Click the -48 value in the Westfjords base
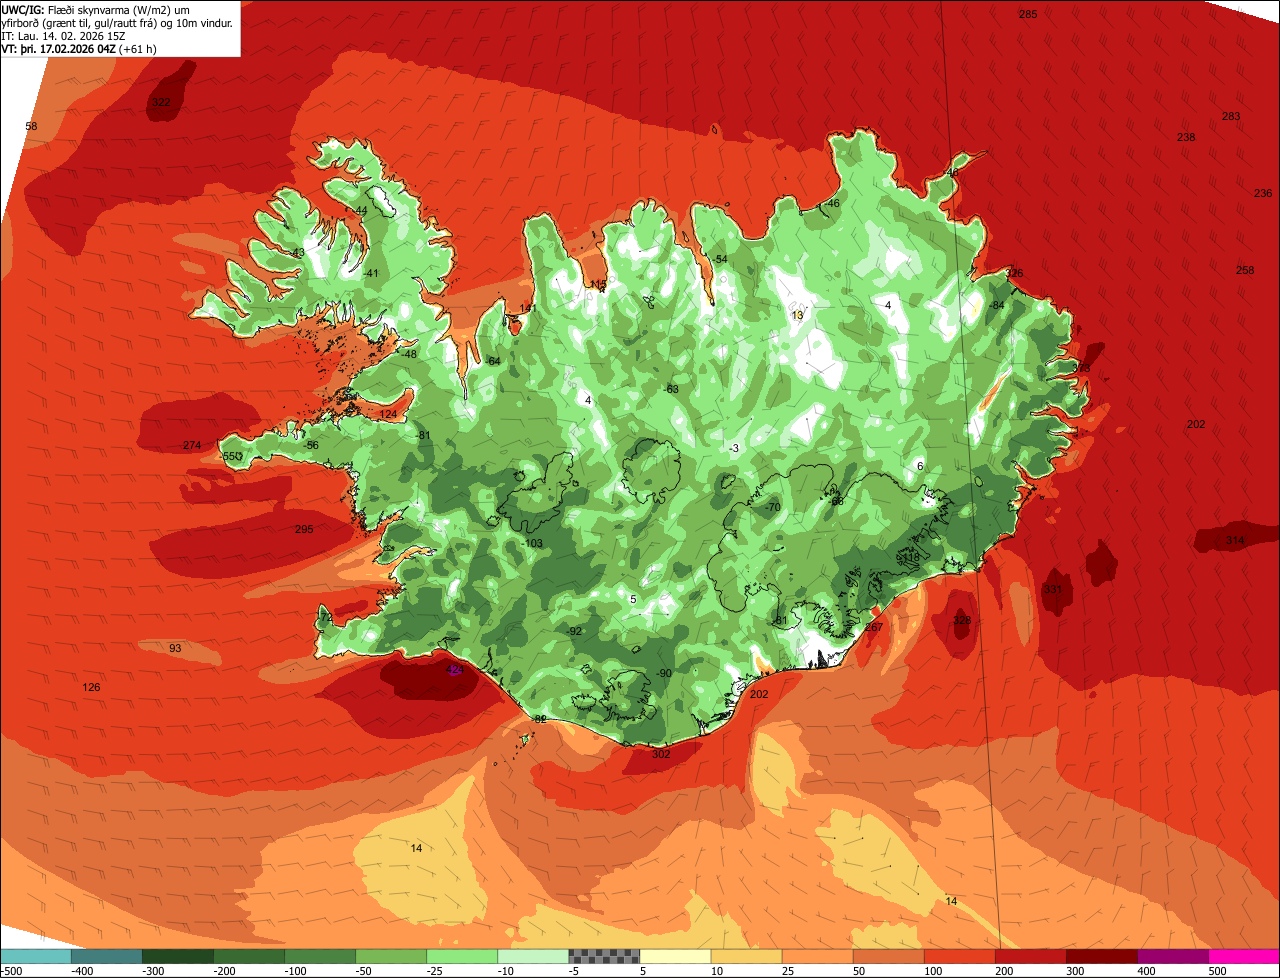Image resolution: width=1280 pixels, height=978 pixels. coord(409,355)
